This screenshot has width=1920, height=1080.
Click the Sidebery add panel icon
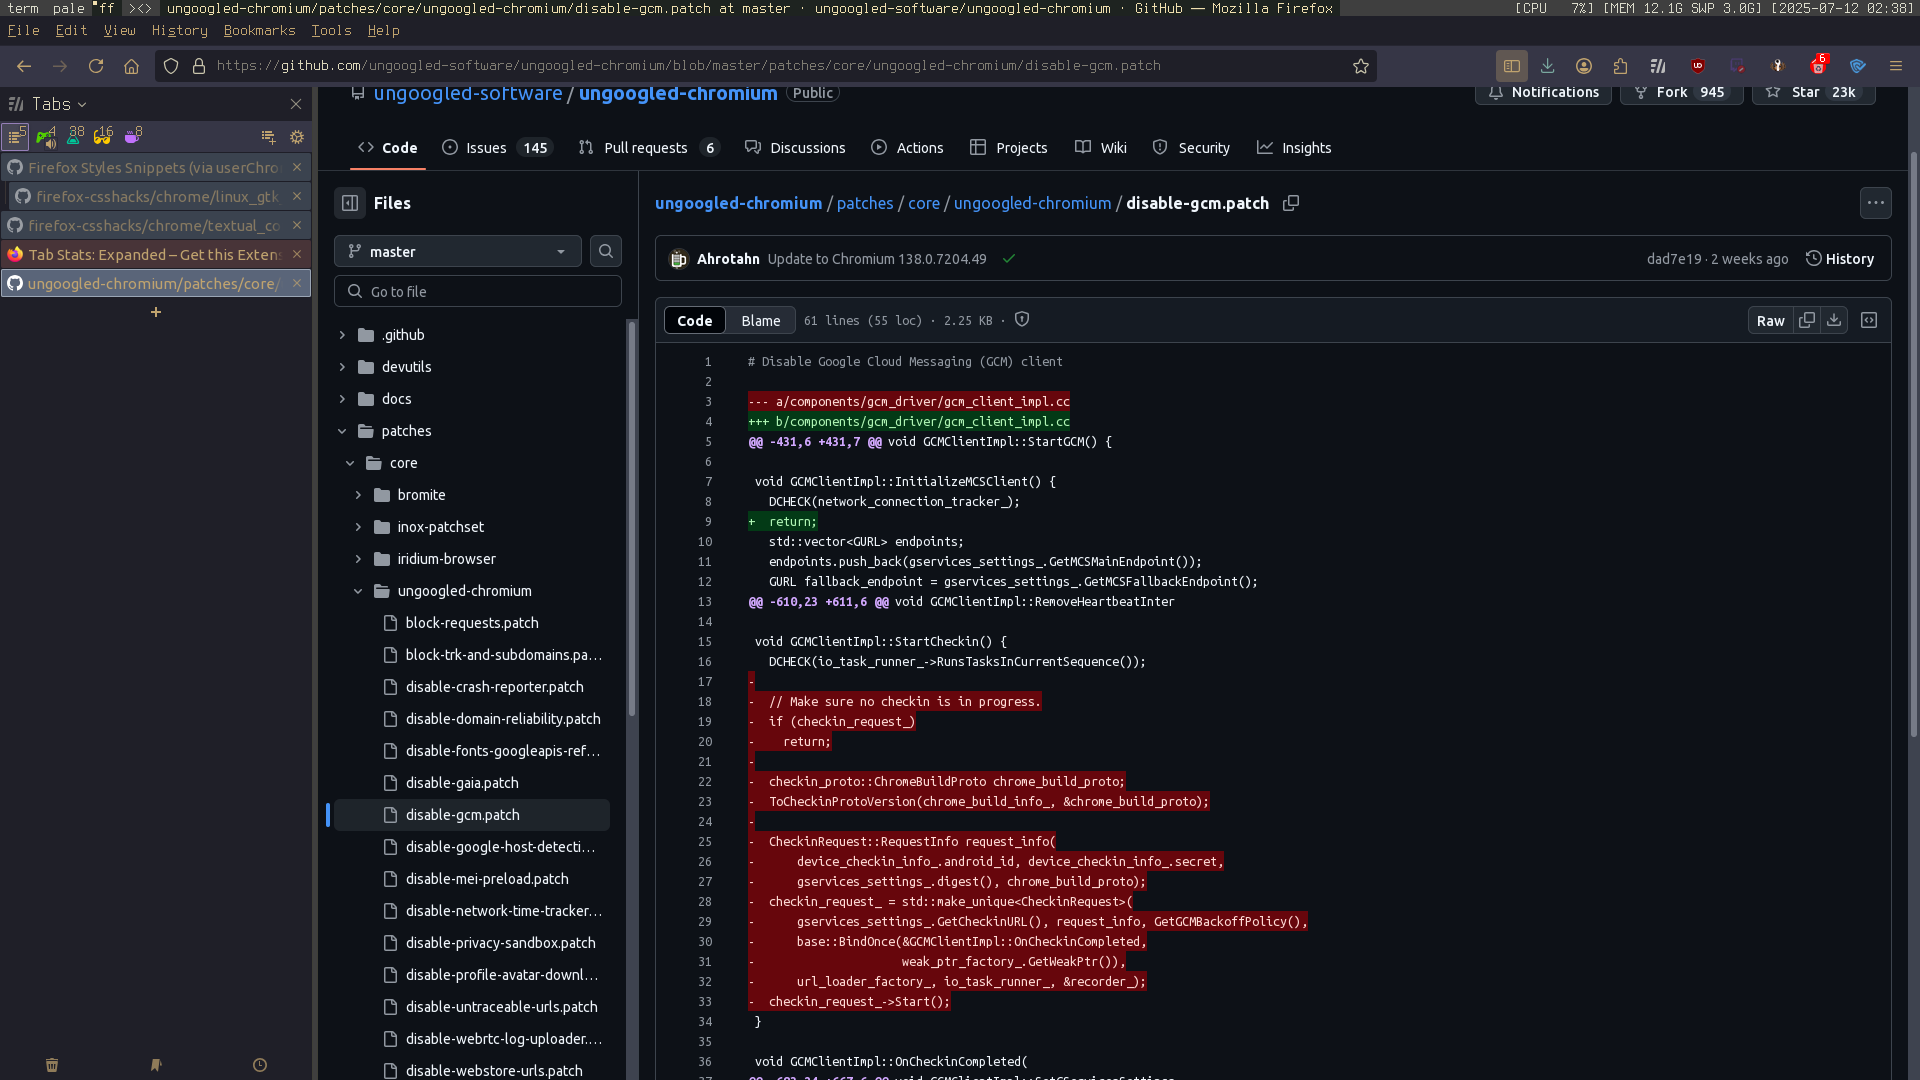pos(268,137)
